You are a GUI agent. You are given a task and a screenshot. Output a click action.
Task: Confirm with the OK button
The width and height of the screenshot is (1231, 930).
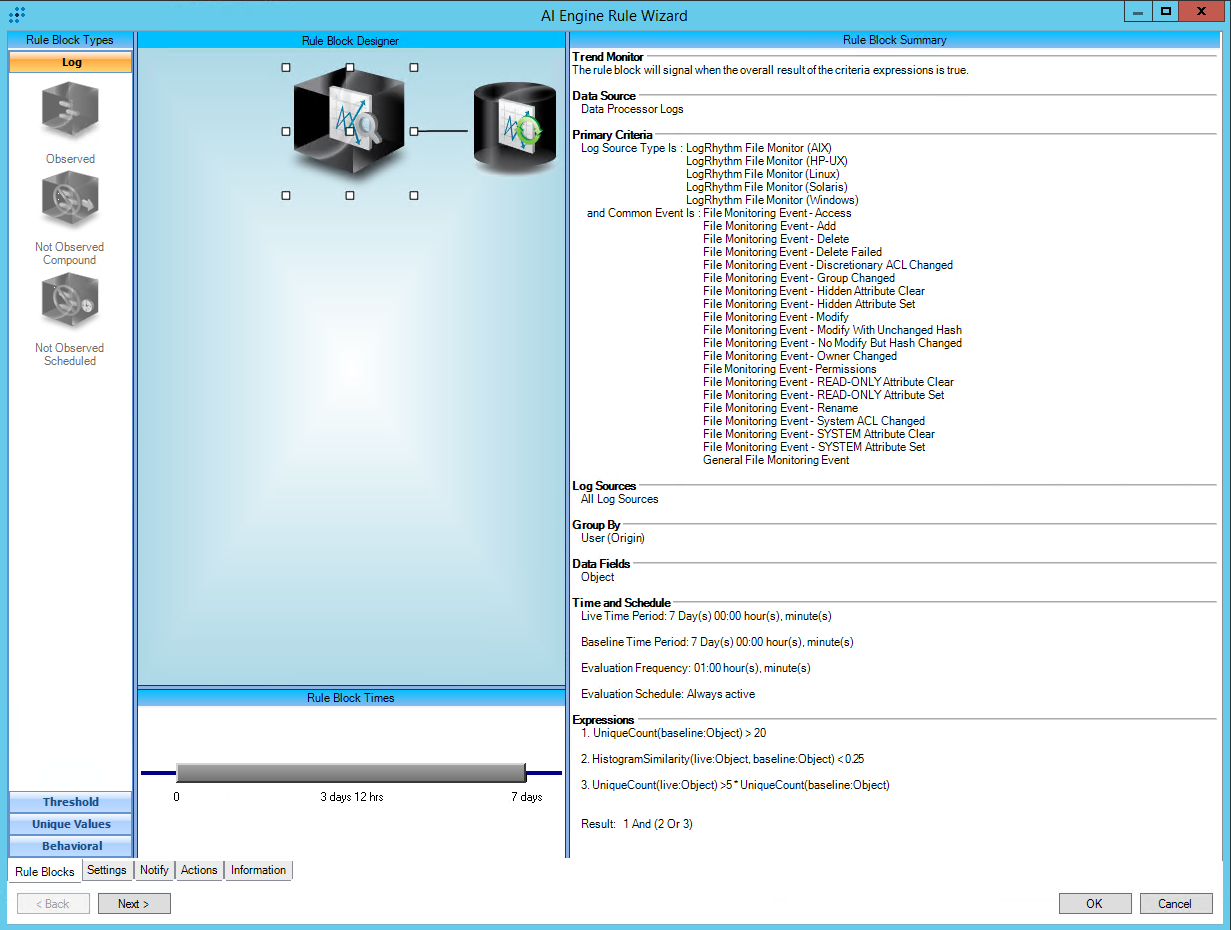[x=1095, y=904]
